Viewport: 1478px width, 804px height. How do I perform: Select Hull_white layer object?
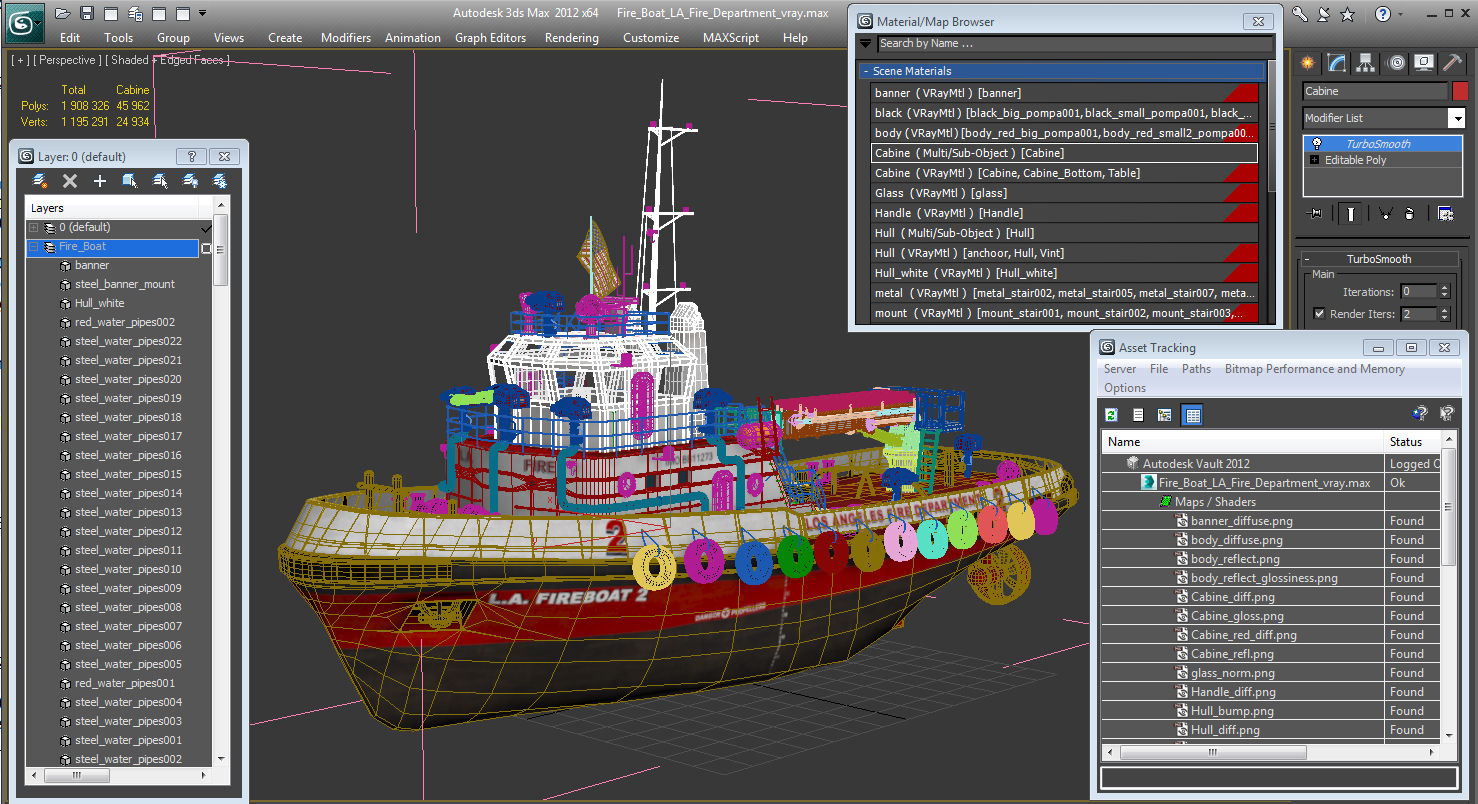coord(99,303)
